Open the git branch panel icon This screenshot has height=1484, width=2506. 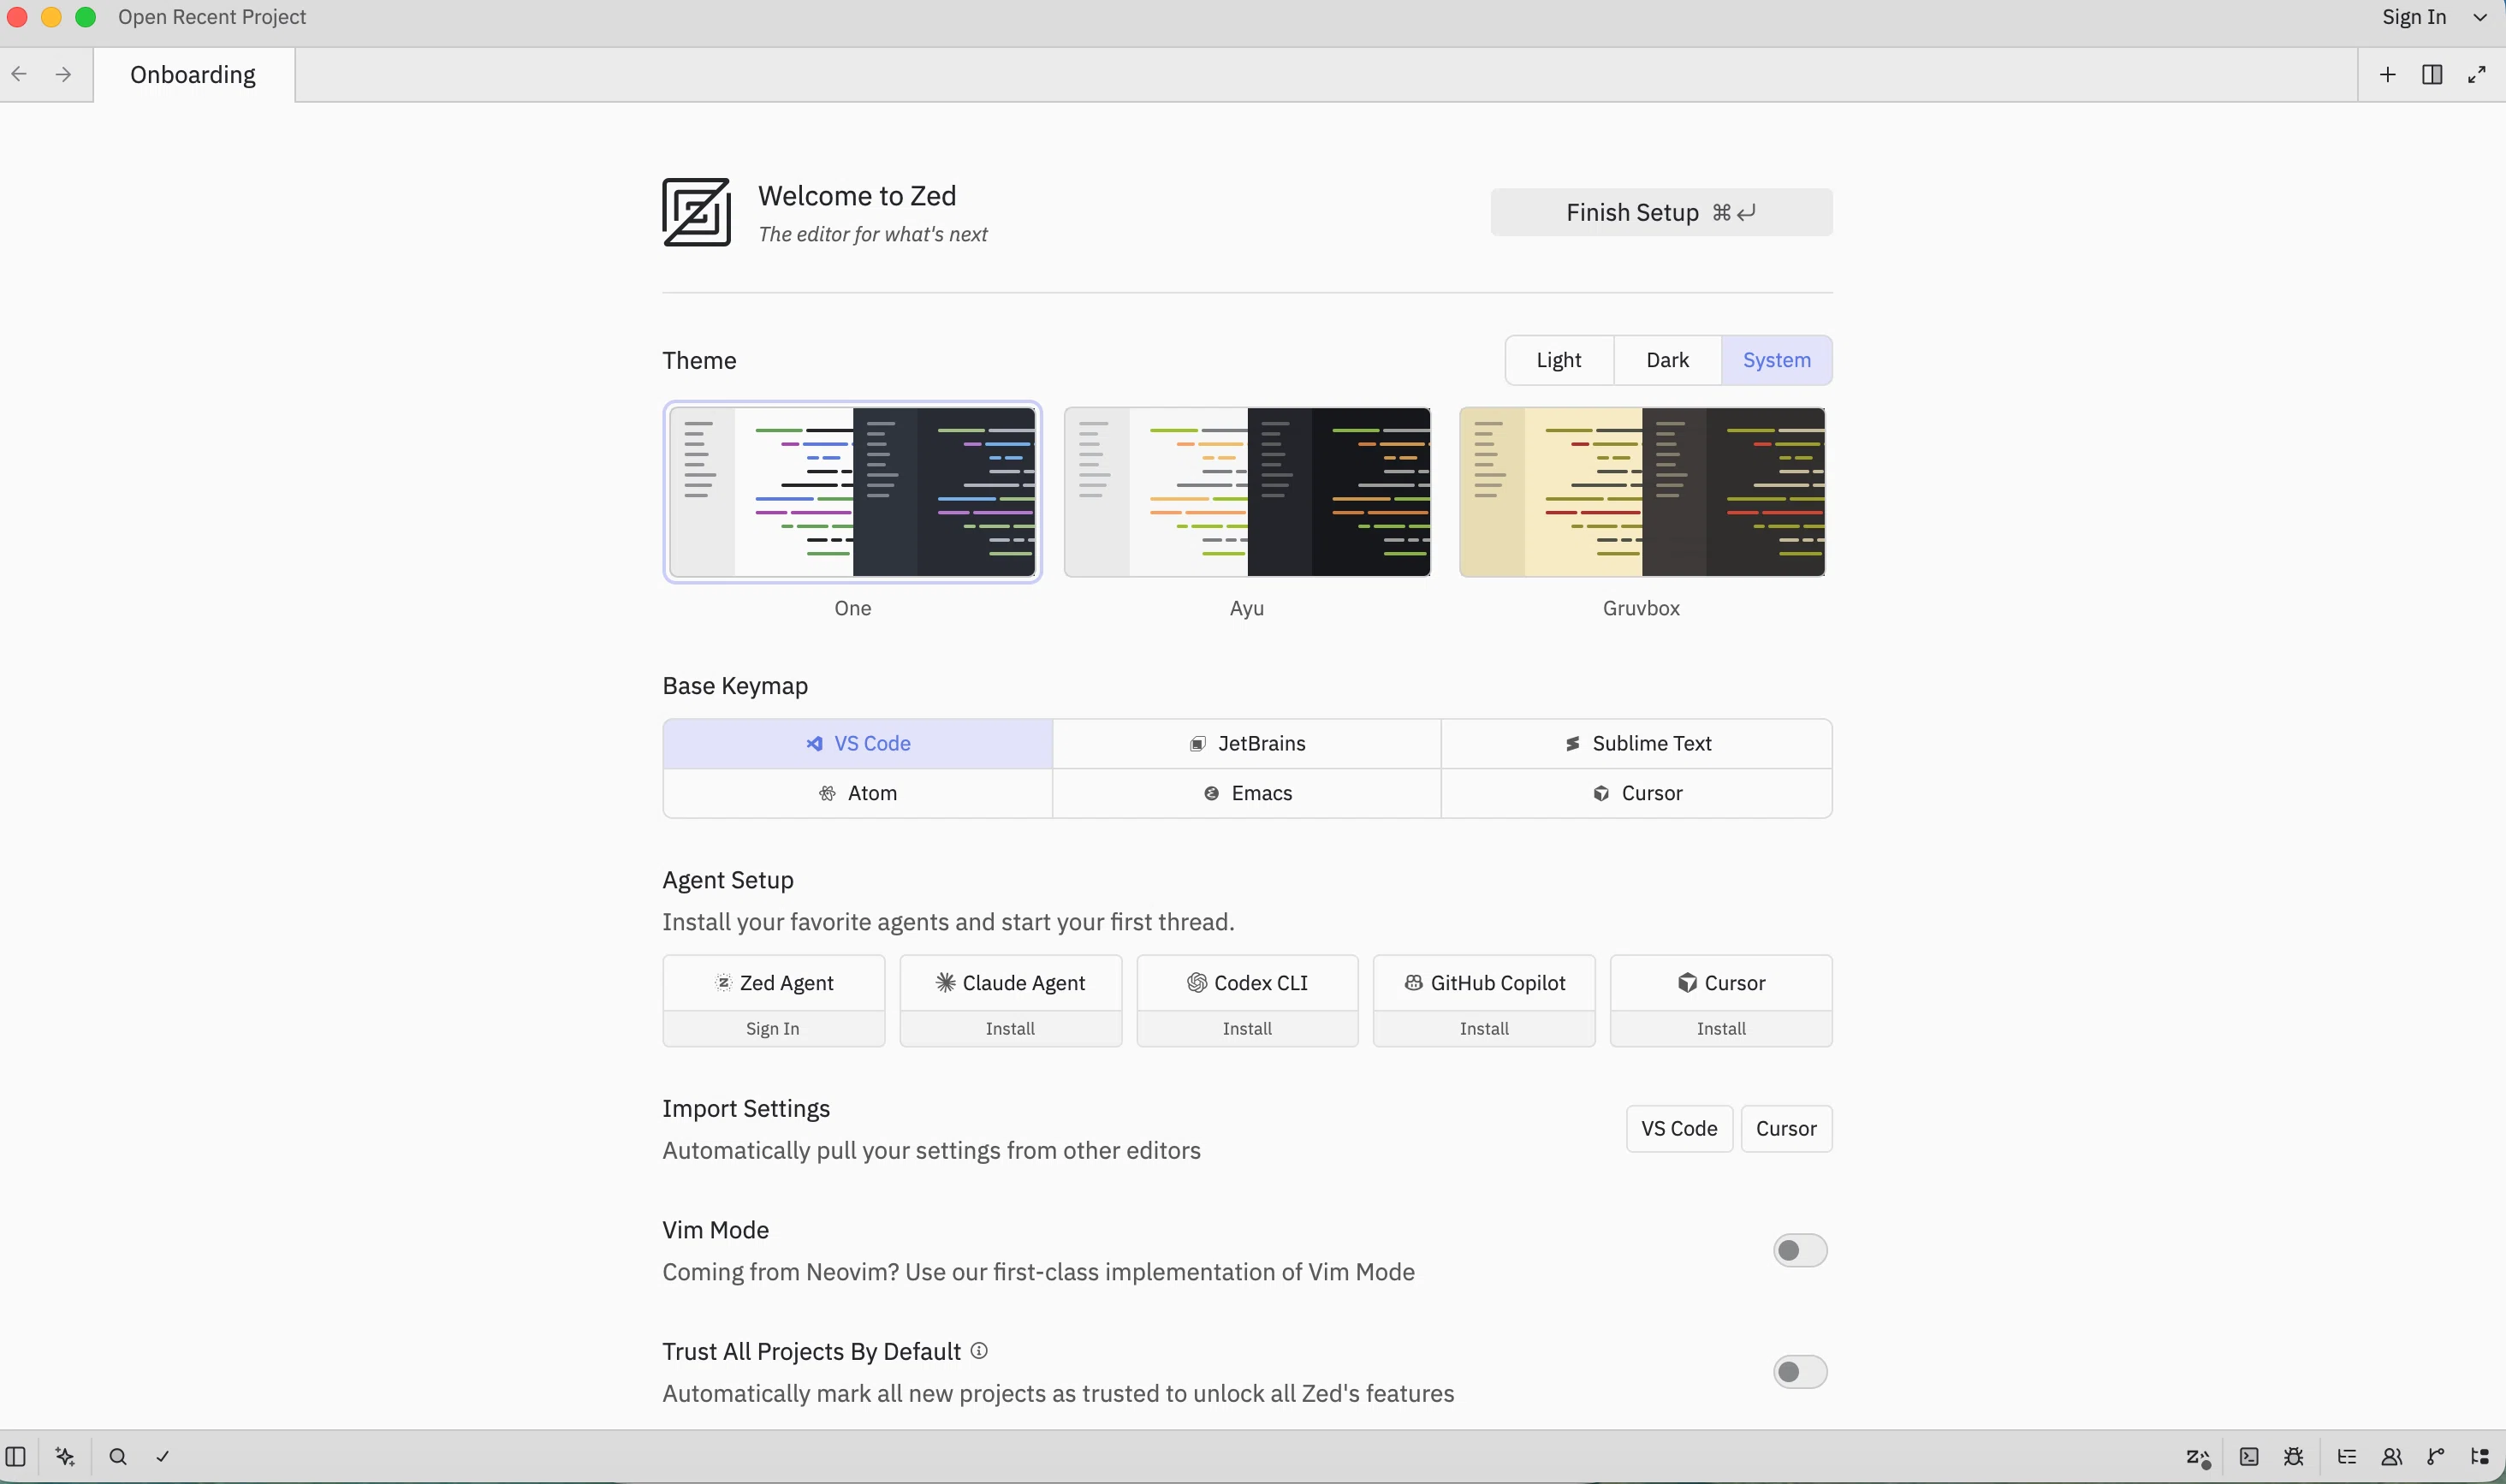tap(2436, 1456)
